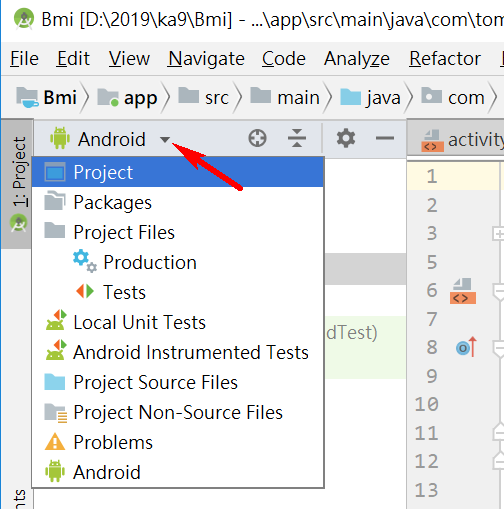Choose Project Files view option
This screenshot has height=509, width=504.
pyautogui.click(x=178, y=232)
